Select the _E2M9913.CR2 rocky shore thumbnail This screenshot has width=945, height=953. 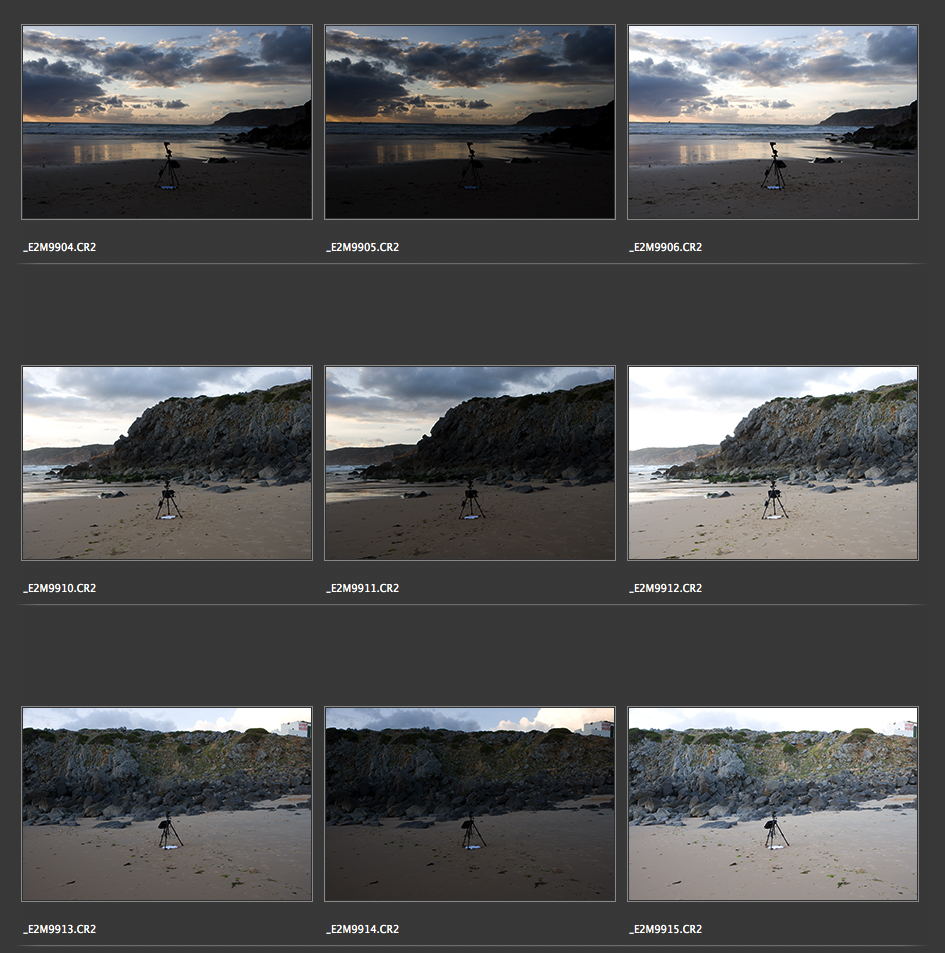tap(167, 804)
